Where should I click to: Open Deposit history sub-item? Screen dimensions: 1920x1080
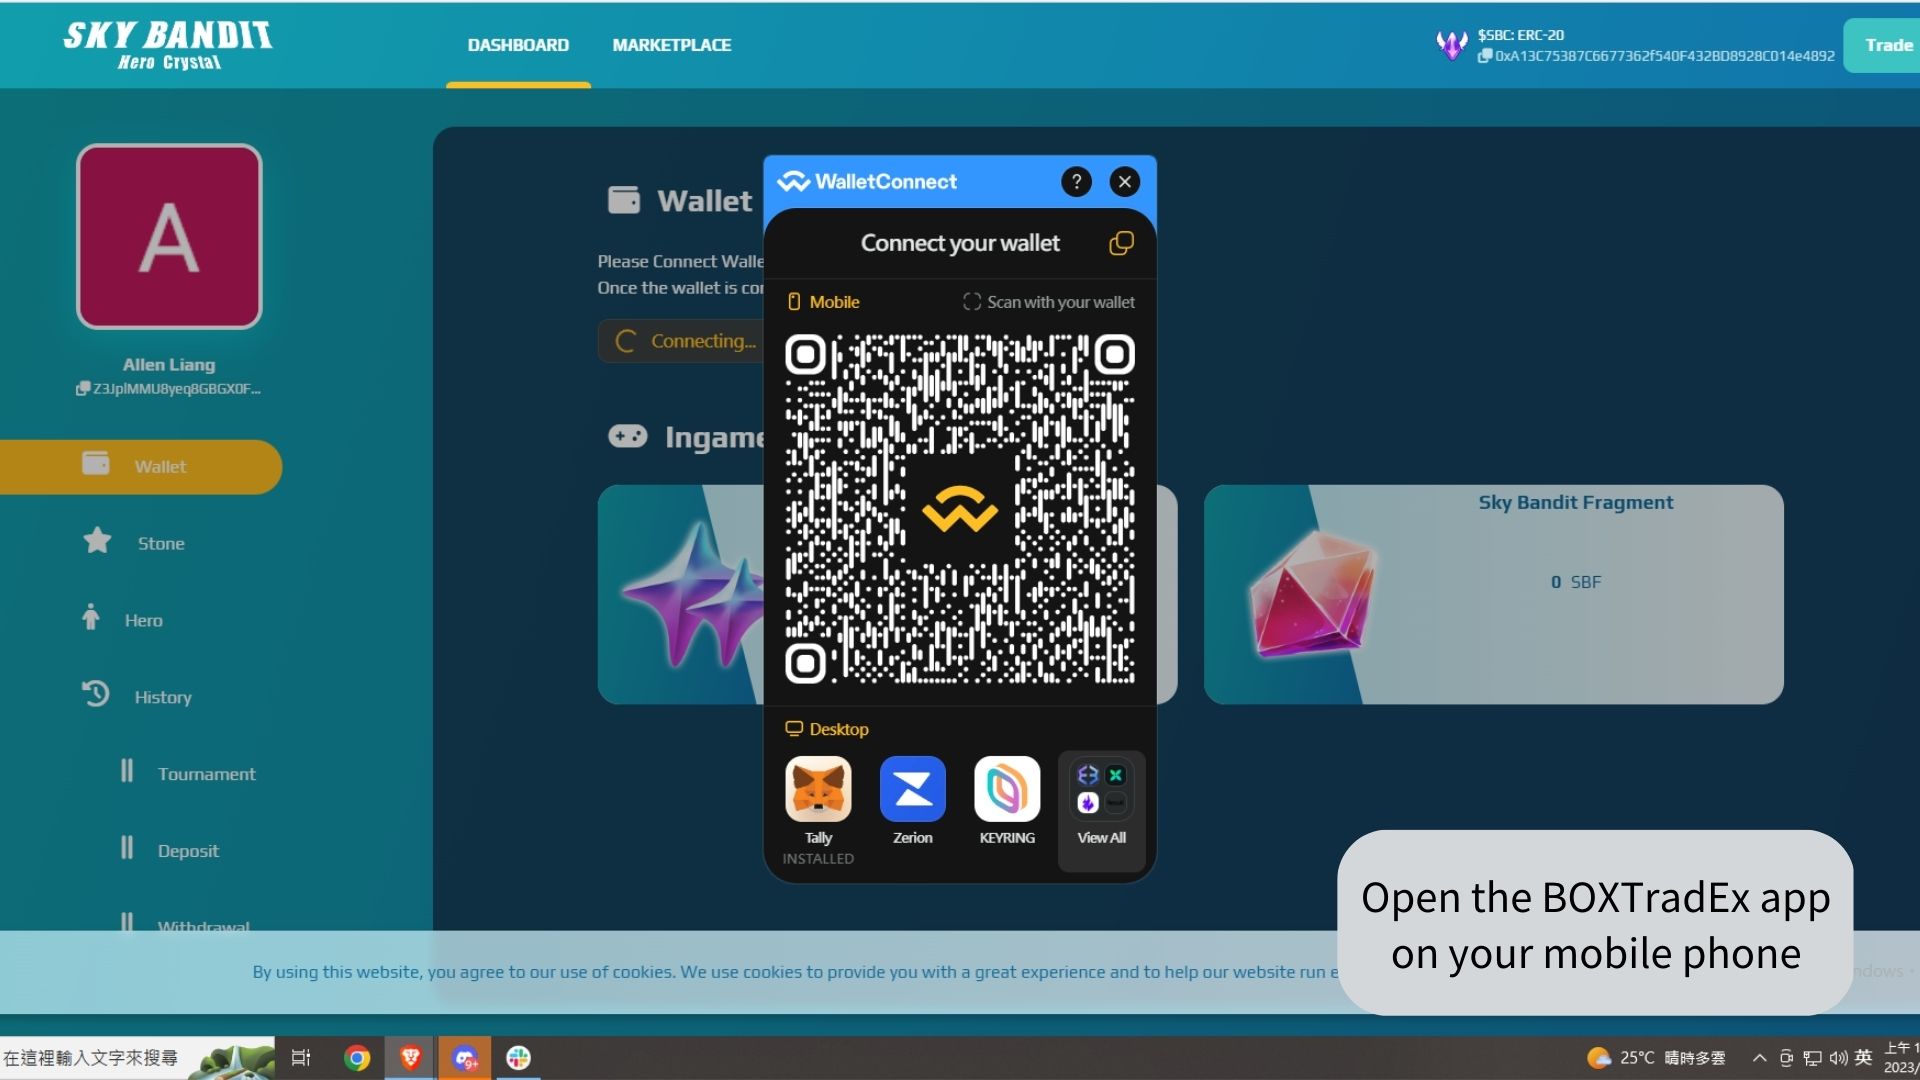[x=188, y=851]
